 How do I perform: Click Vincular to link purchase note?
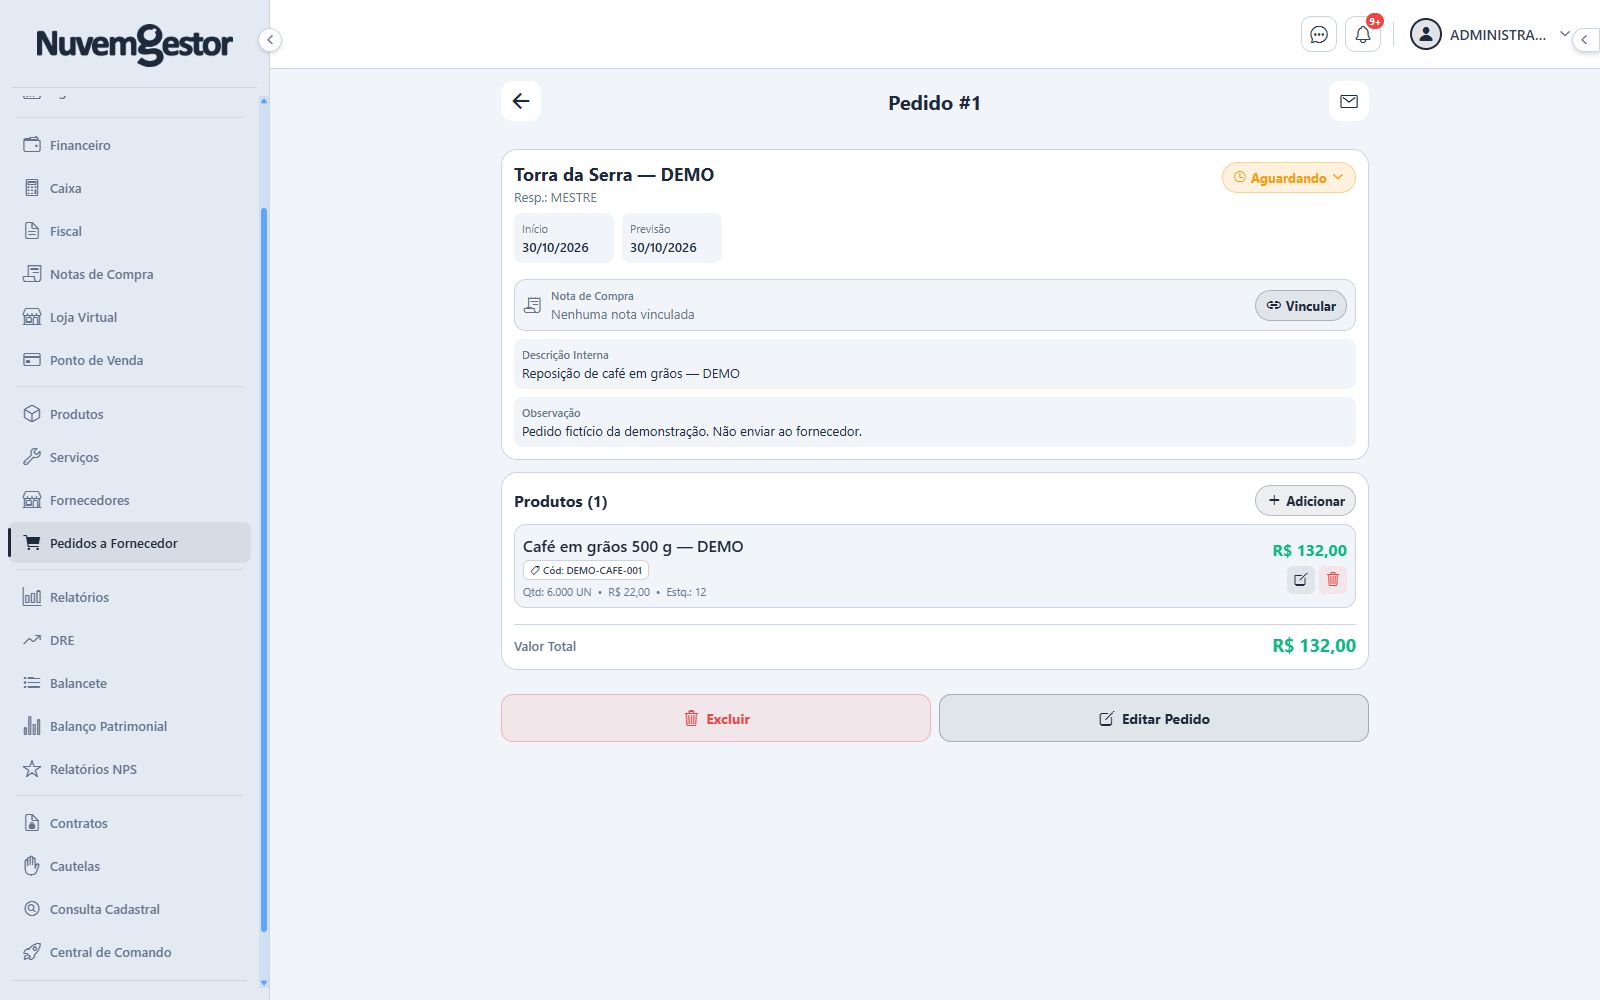(1301, 306)
